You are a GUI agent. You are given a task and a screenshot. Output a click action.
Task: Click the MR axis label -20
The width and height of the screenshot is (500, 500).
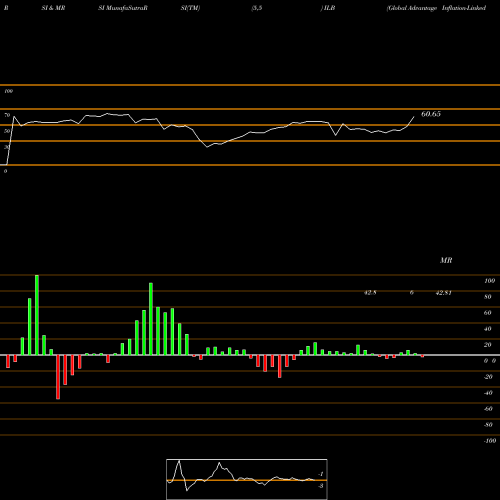point(488,377)
